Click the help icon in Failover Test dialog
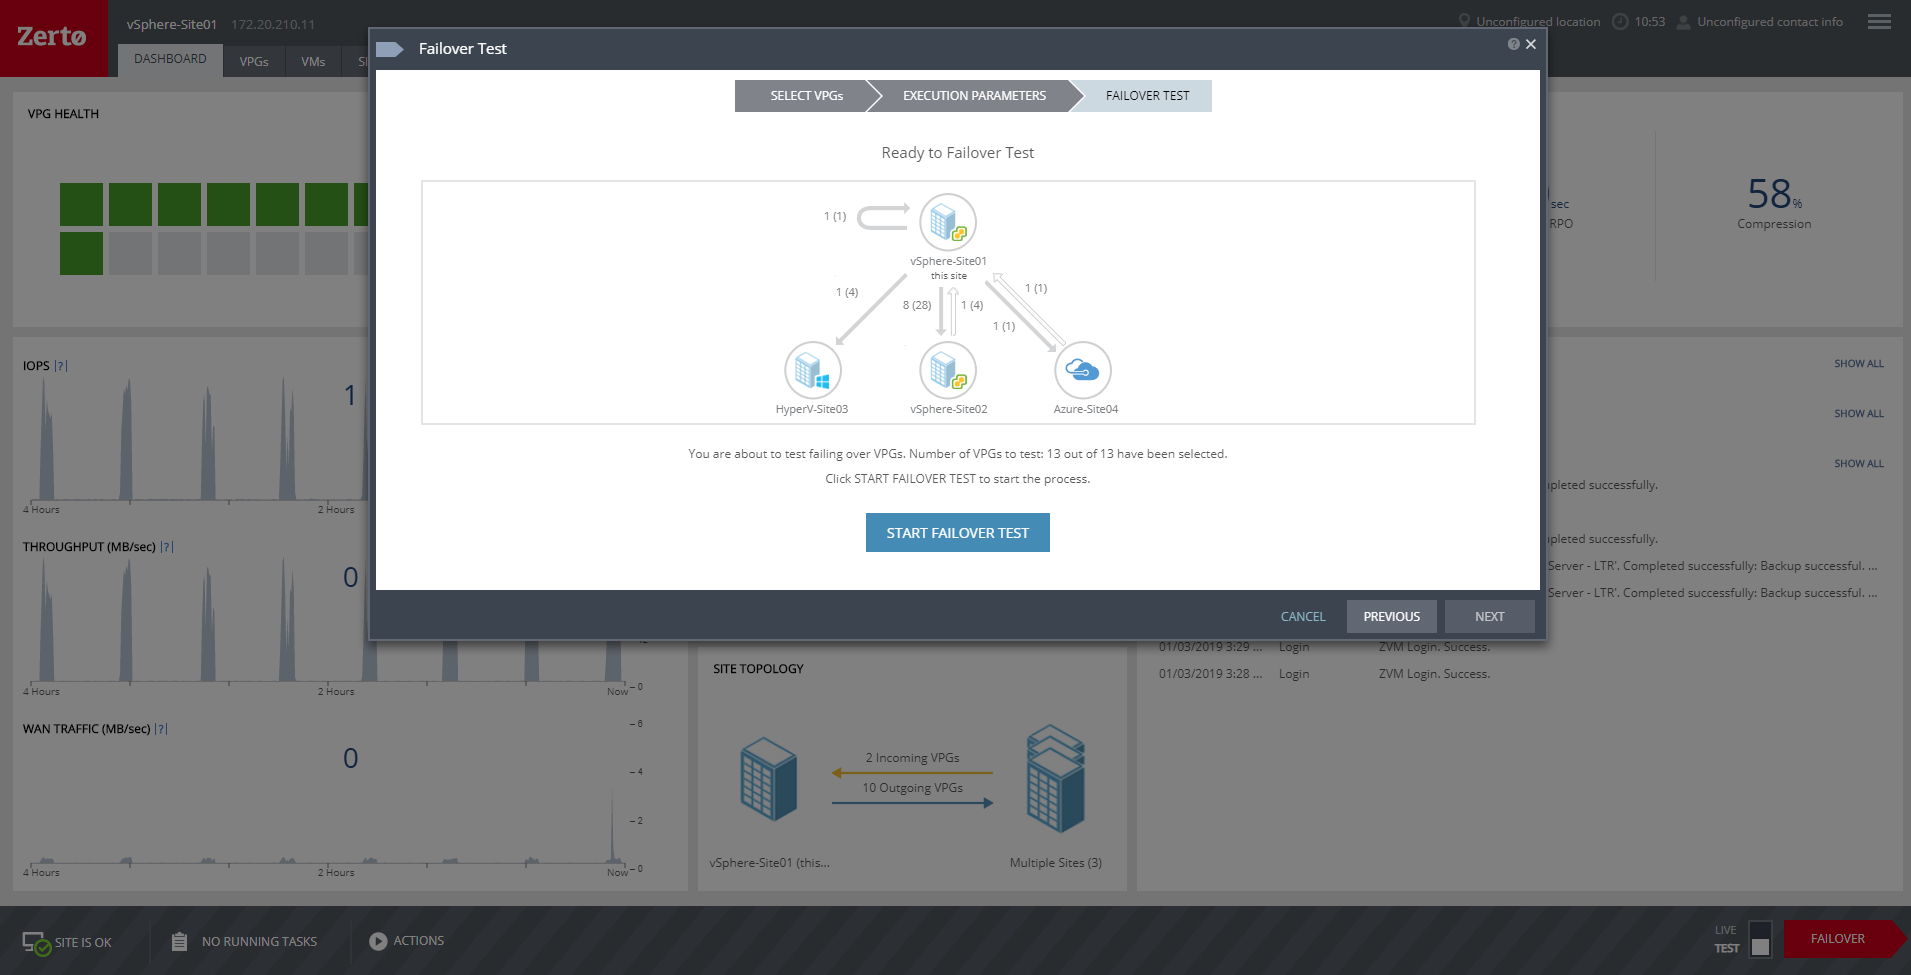This screenshot has width=1911, height=975. coord(1514,44)
